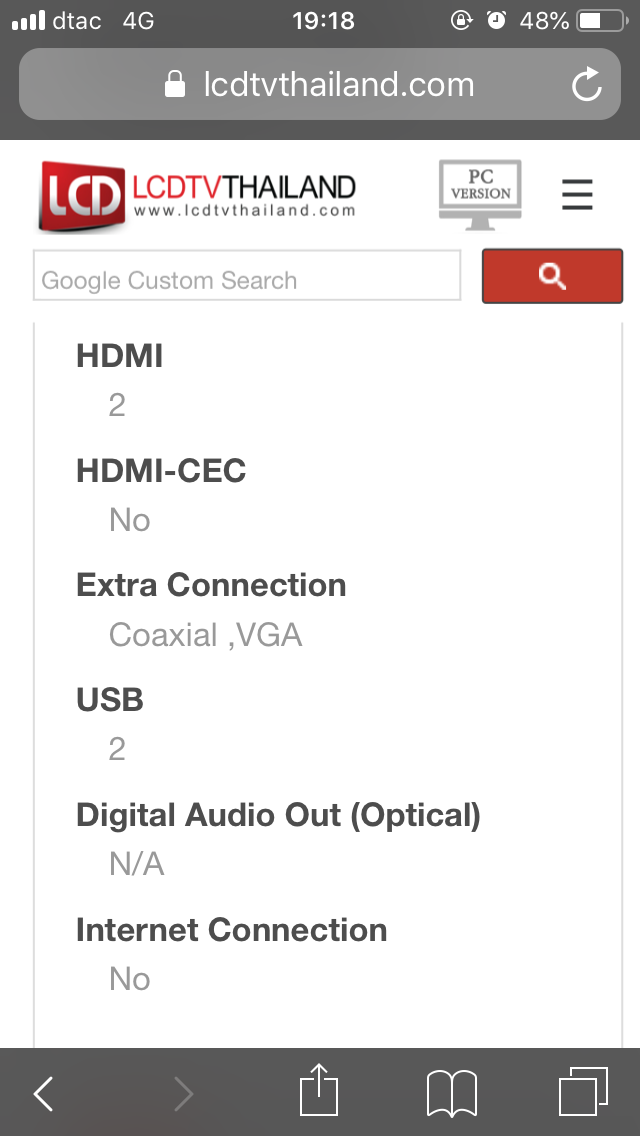This screenshot has height=1136, width=640.
Task: Tap the Extra Connection heading
Action: tap(211, 585)
